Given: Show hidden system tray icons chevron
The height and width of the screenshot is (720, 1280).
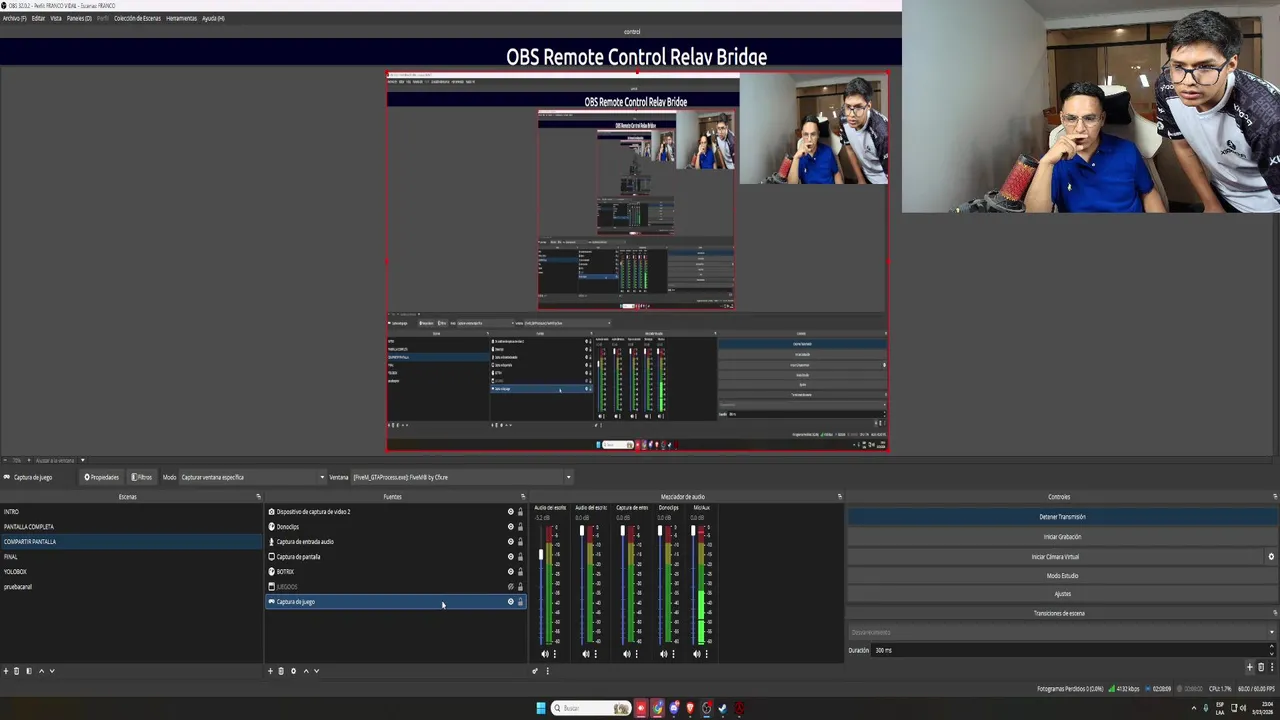Looking at the screenshot, I should click(x=1193, y=708).
